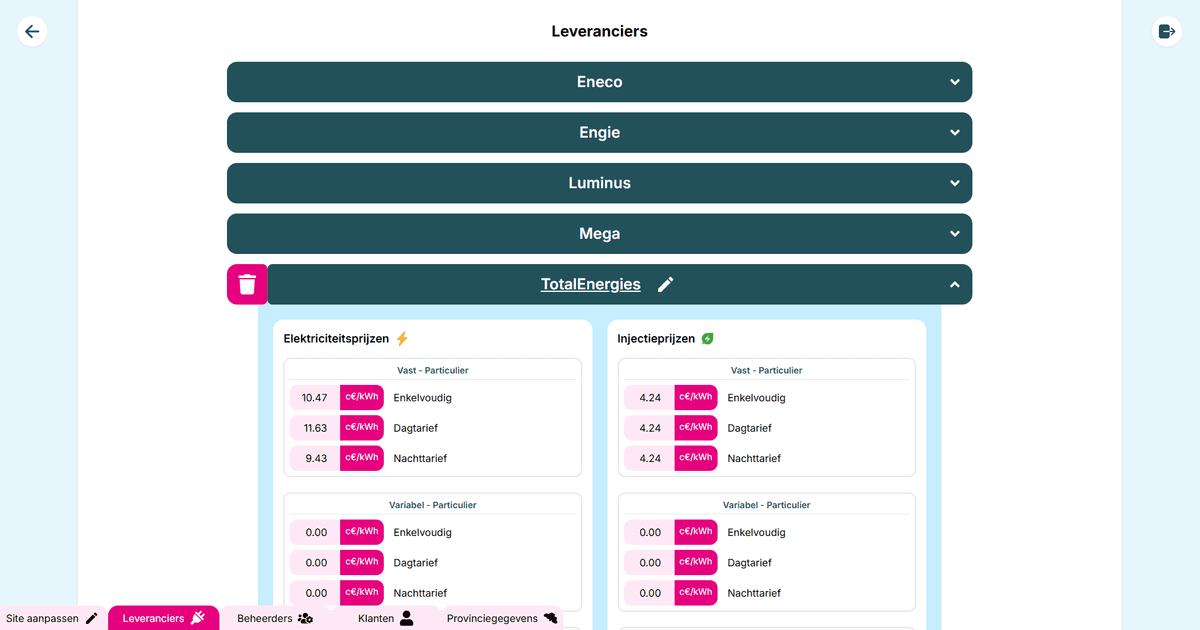This screenshot has height=630, width=1200.
Task: Click the lightning icon next to Elektriciteitsprijzen
Action: tap(402, 339)
